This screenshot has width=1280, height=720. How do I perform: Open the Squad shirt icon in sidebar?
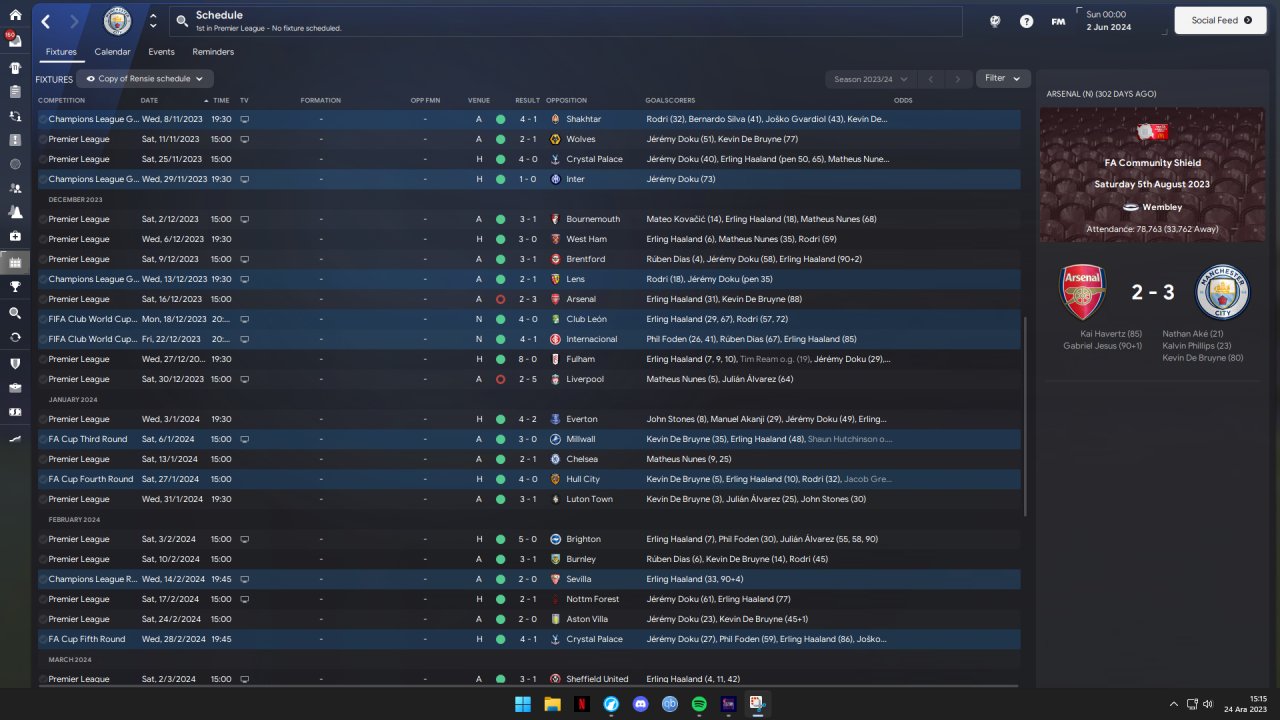pos(15,69)
